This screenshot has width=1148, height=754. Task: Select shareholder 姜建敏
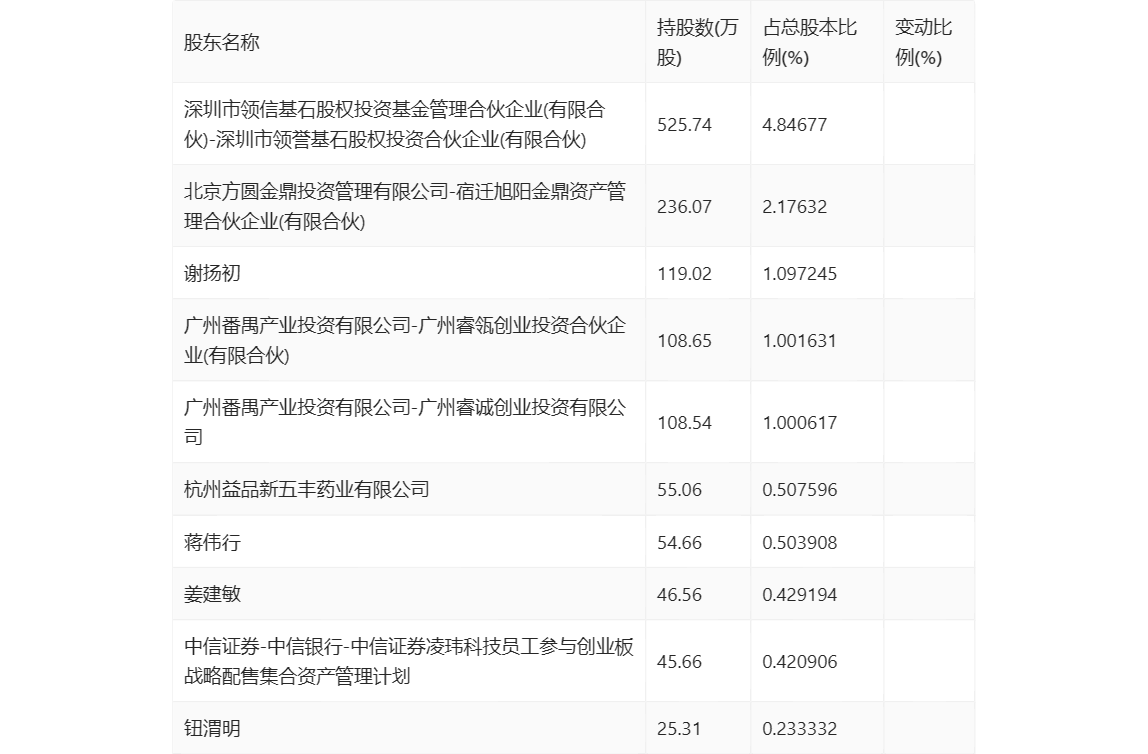tap(212, 594)
